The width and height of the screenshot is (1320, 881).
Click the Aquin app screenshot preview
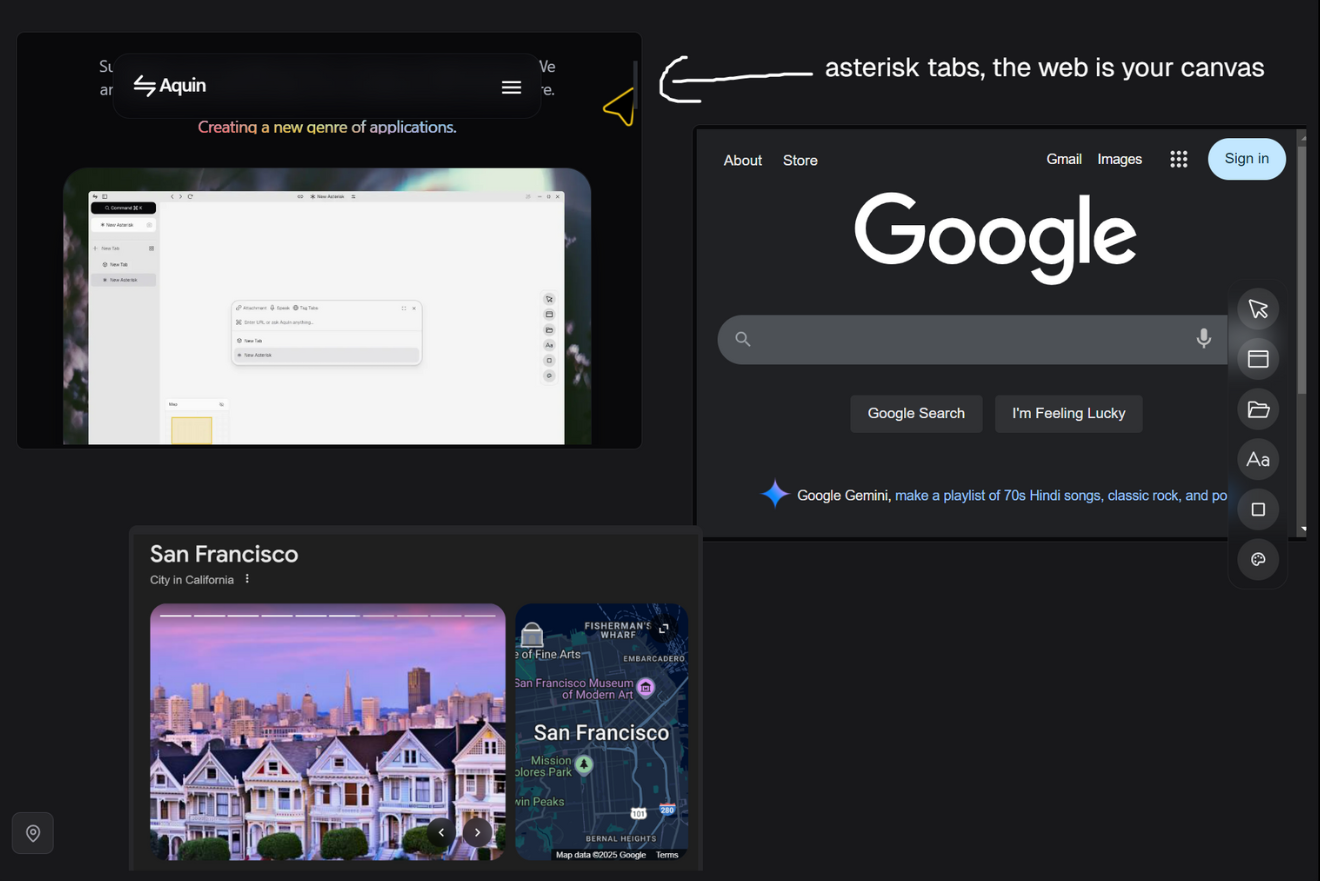pyautogui.click(x=327, y=306)
